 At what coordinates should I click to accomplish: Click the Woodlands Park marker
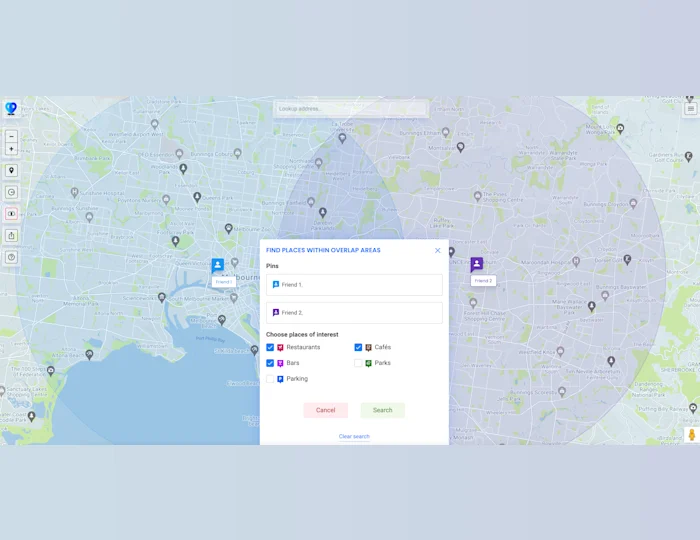pos(183,169)
